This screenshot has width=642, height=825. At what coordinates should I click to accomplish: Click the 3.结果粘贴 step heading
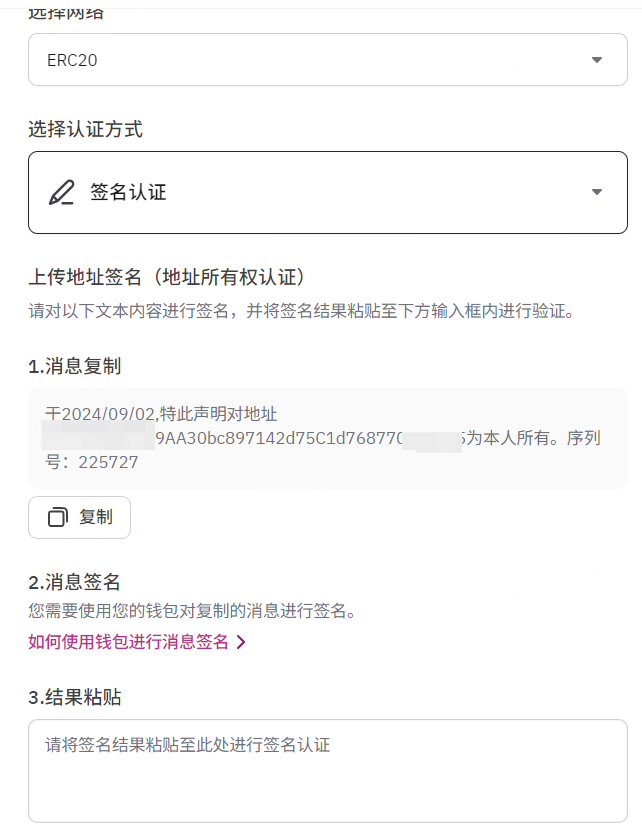75,697
